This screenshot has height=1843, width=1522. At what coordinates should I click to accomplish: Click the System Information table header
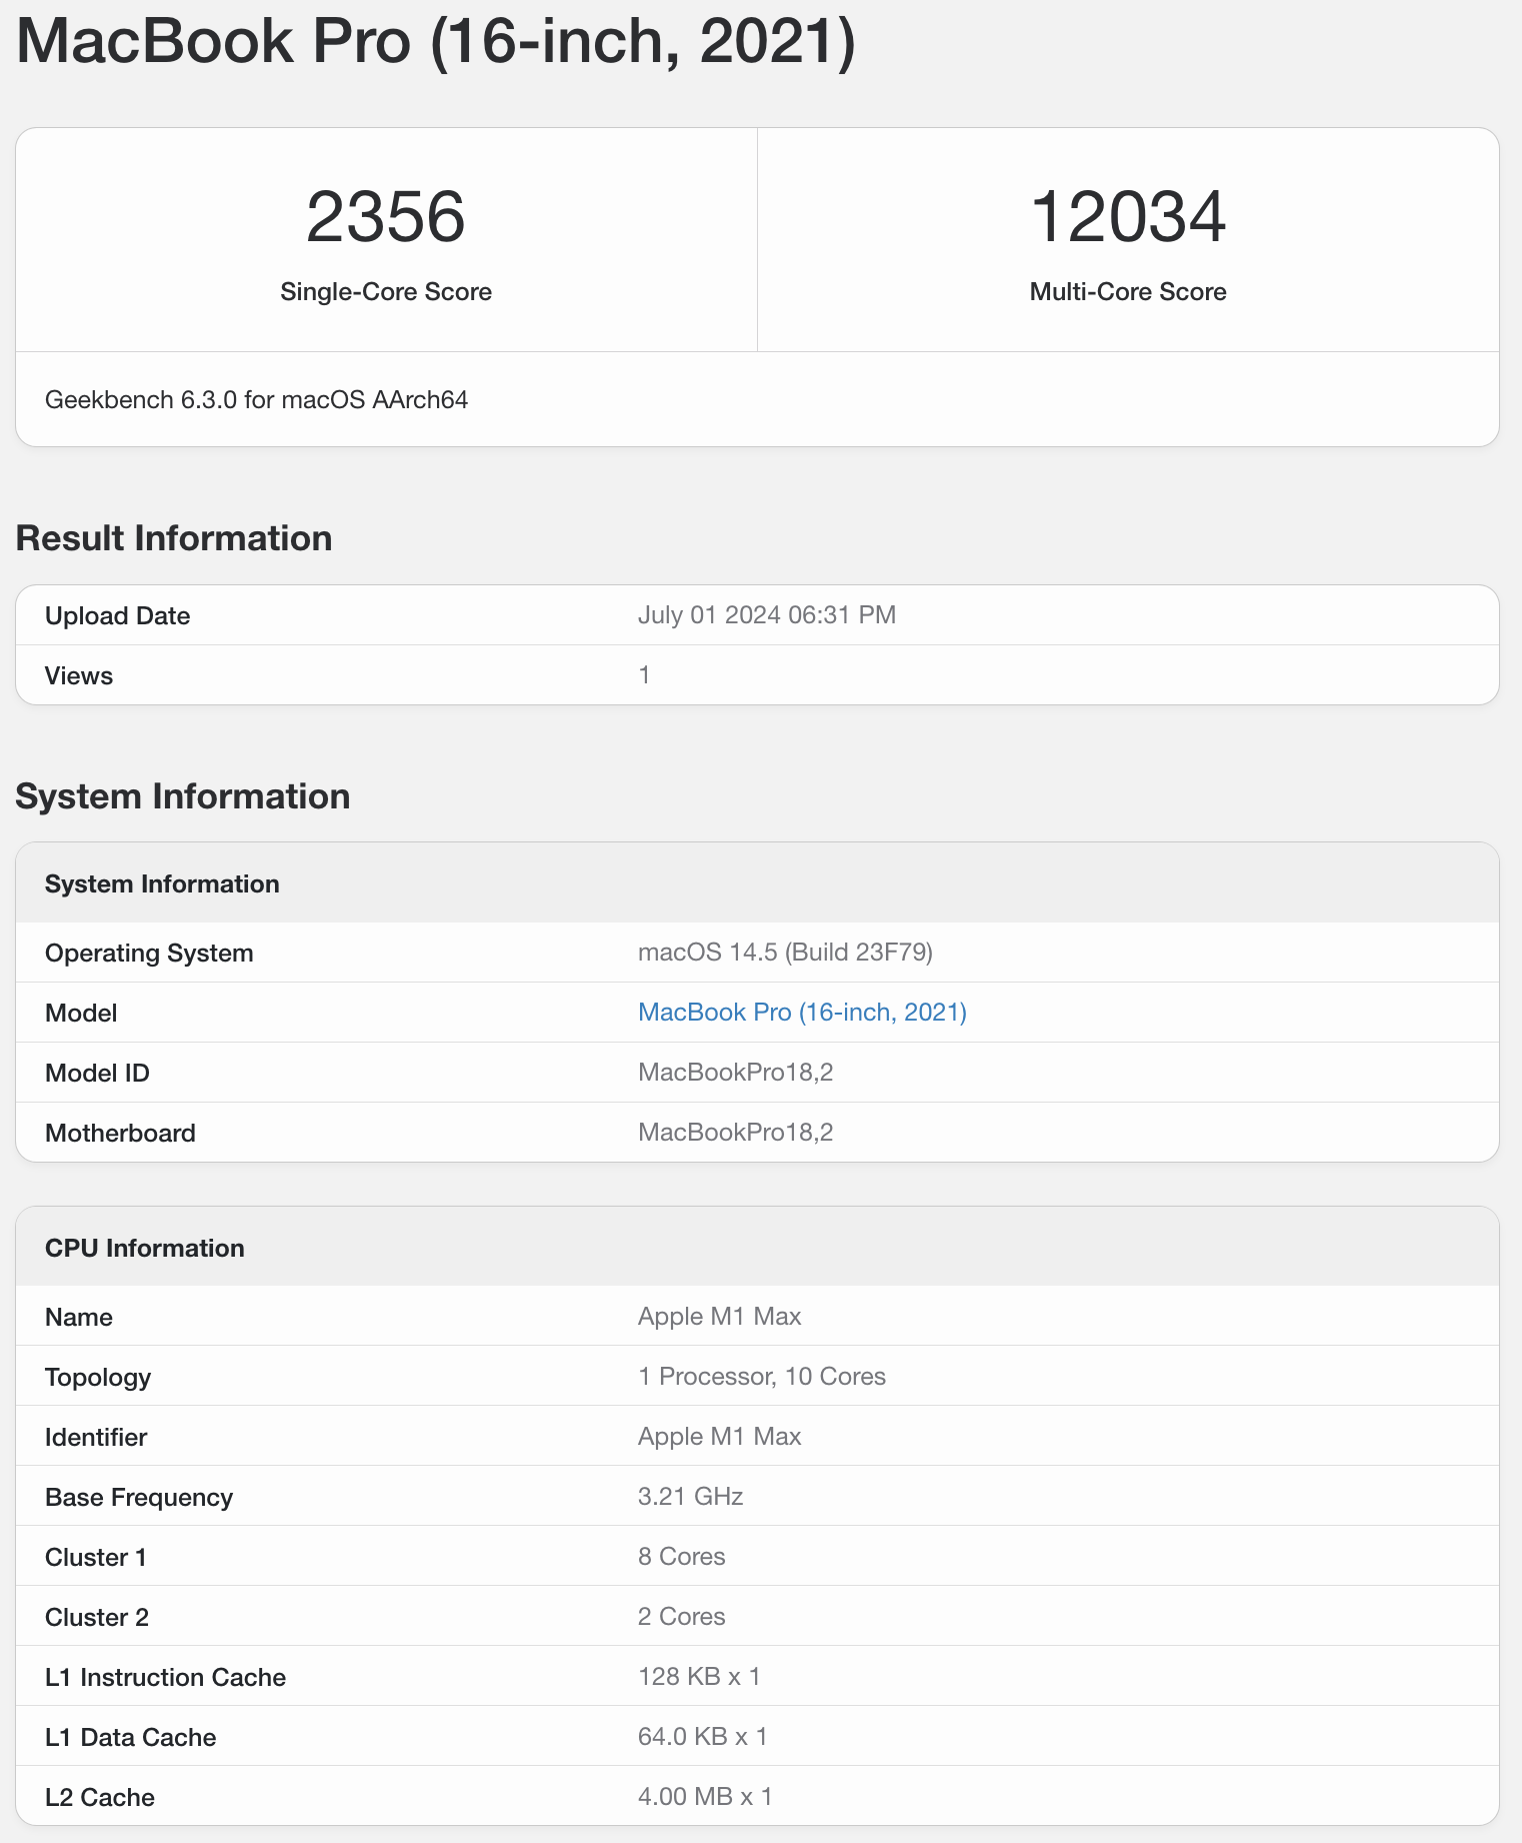pyautogui.click(x=162, y=884)
